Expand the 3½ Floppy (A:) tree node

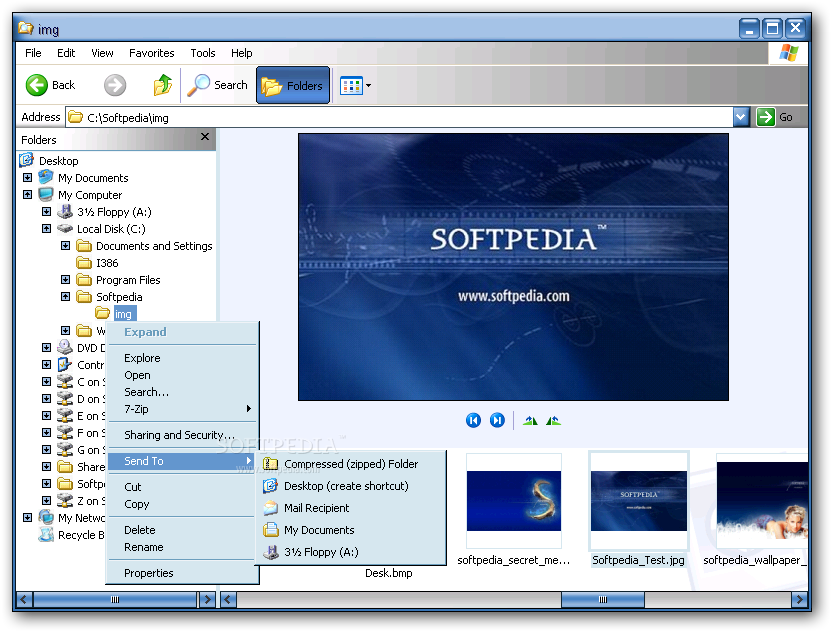(47, 212)
